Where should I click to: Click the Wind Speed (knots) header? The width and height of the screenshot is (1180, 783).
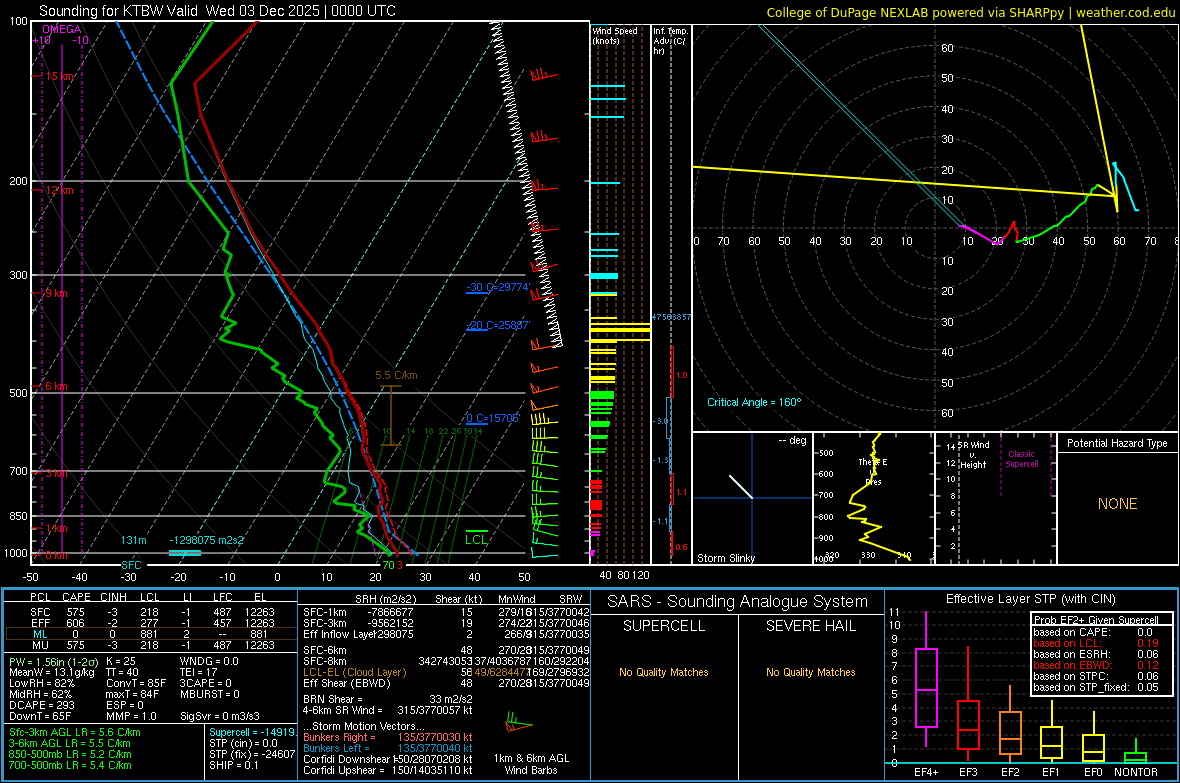coord(615,35)
